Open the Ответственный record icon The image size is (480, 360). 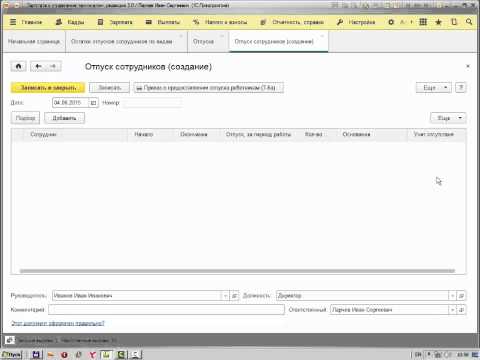[x=461, y=310]
